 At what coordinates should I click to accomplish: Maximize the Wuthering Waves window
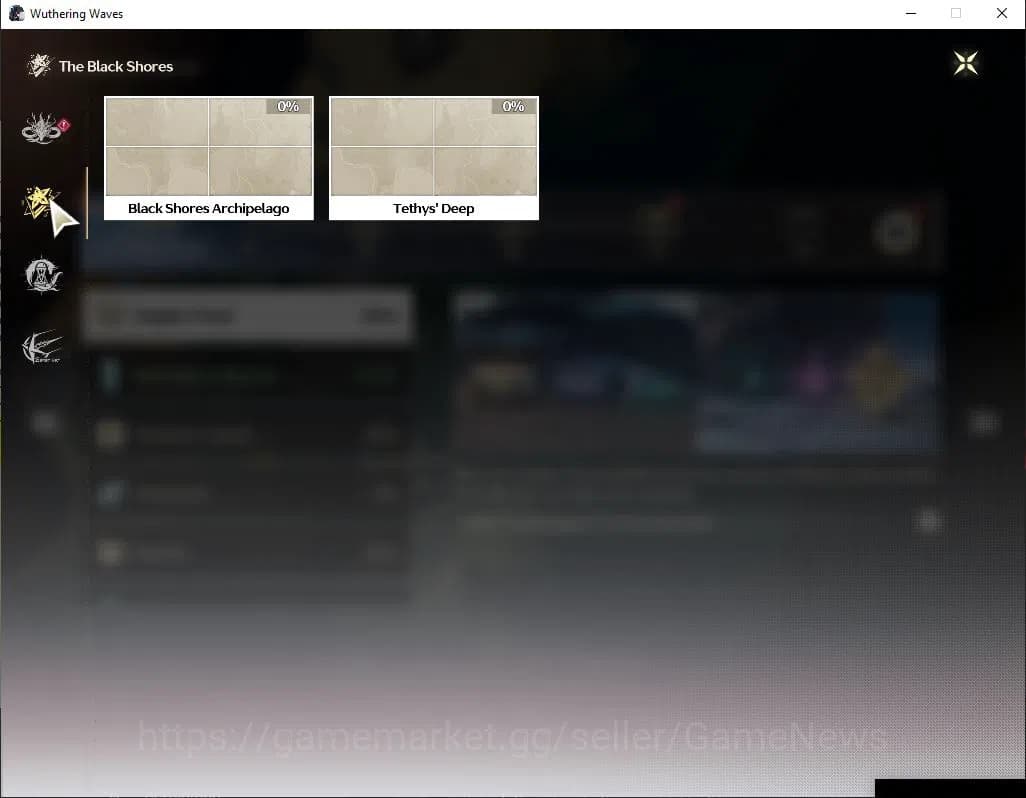click(956, 14)
